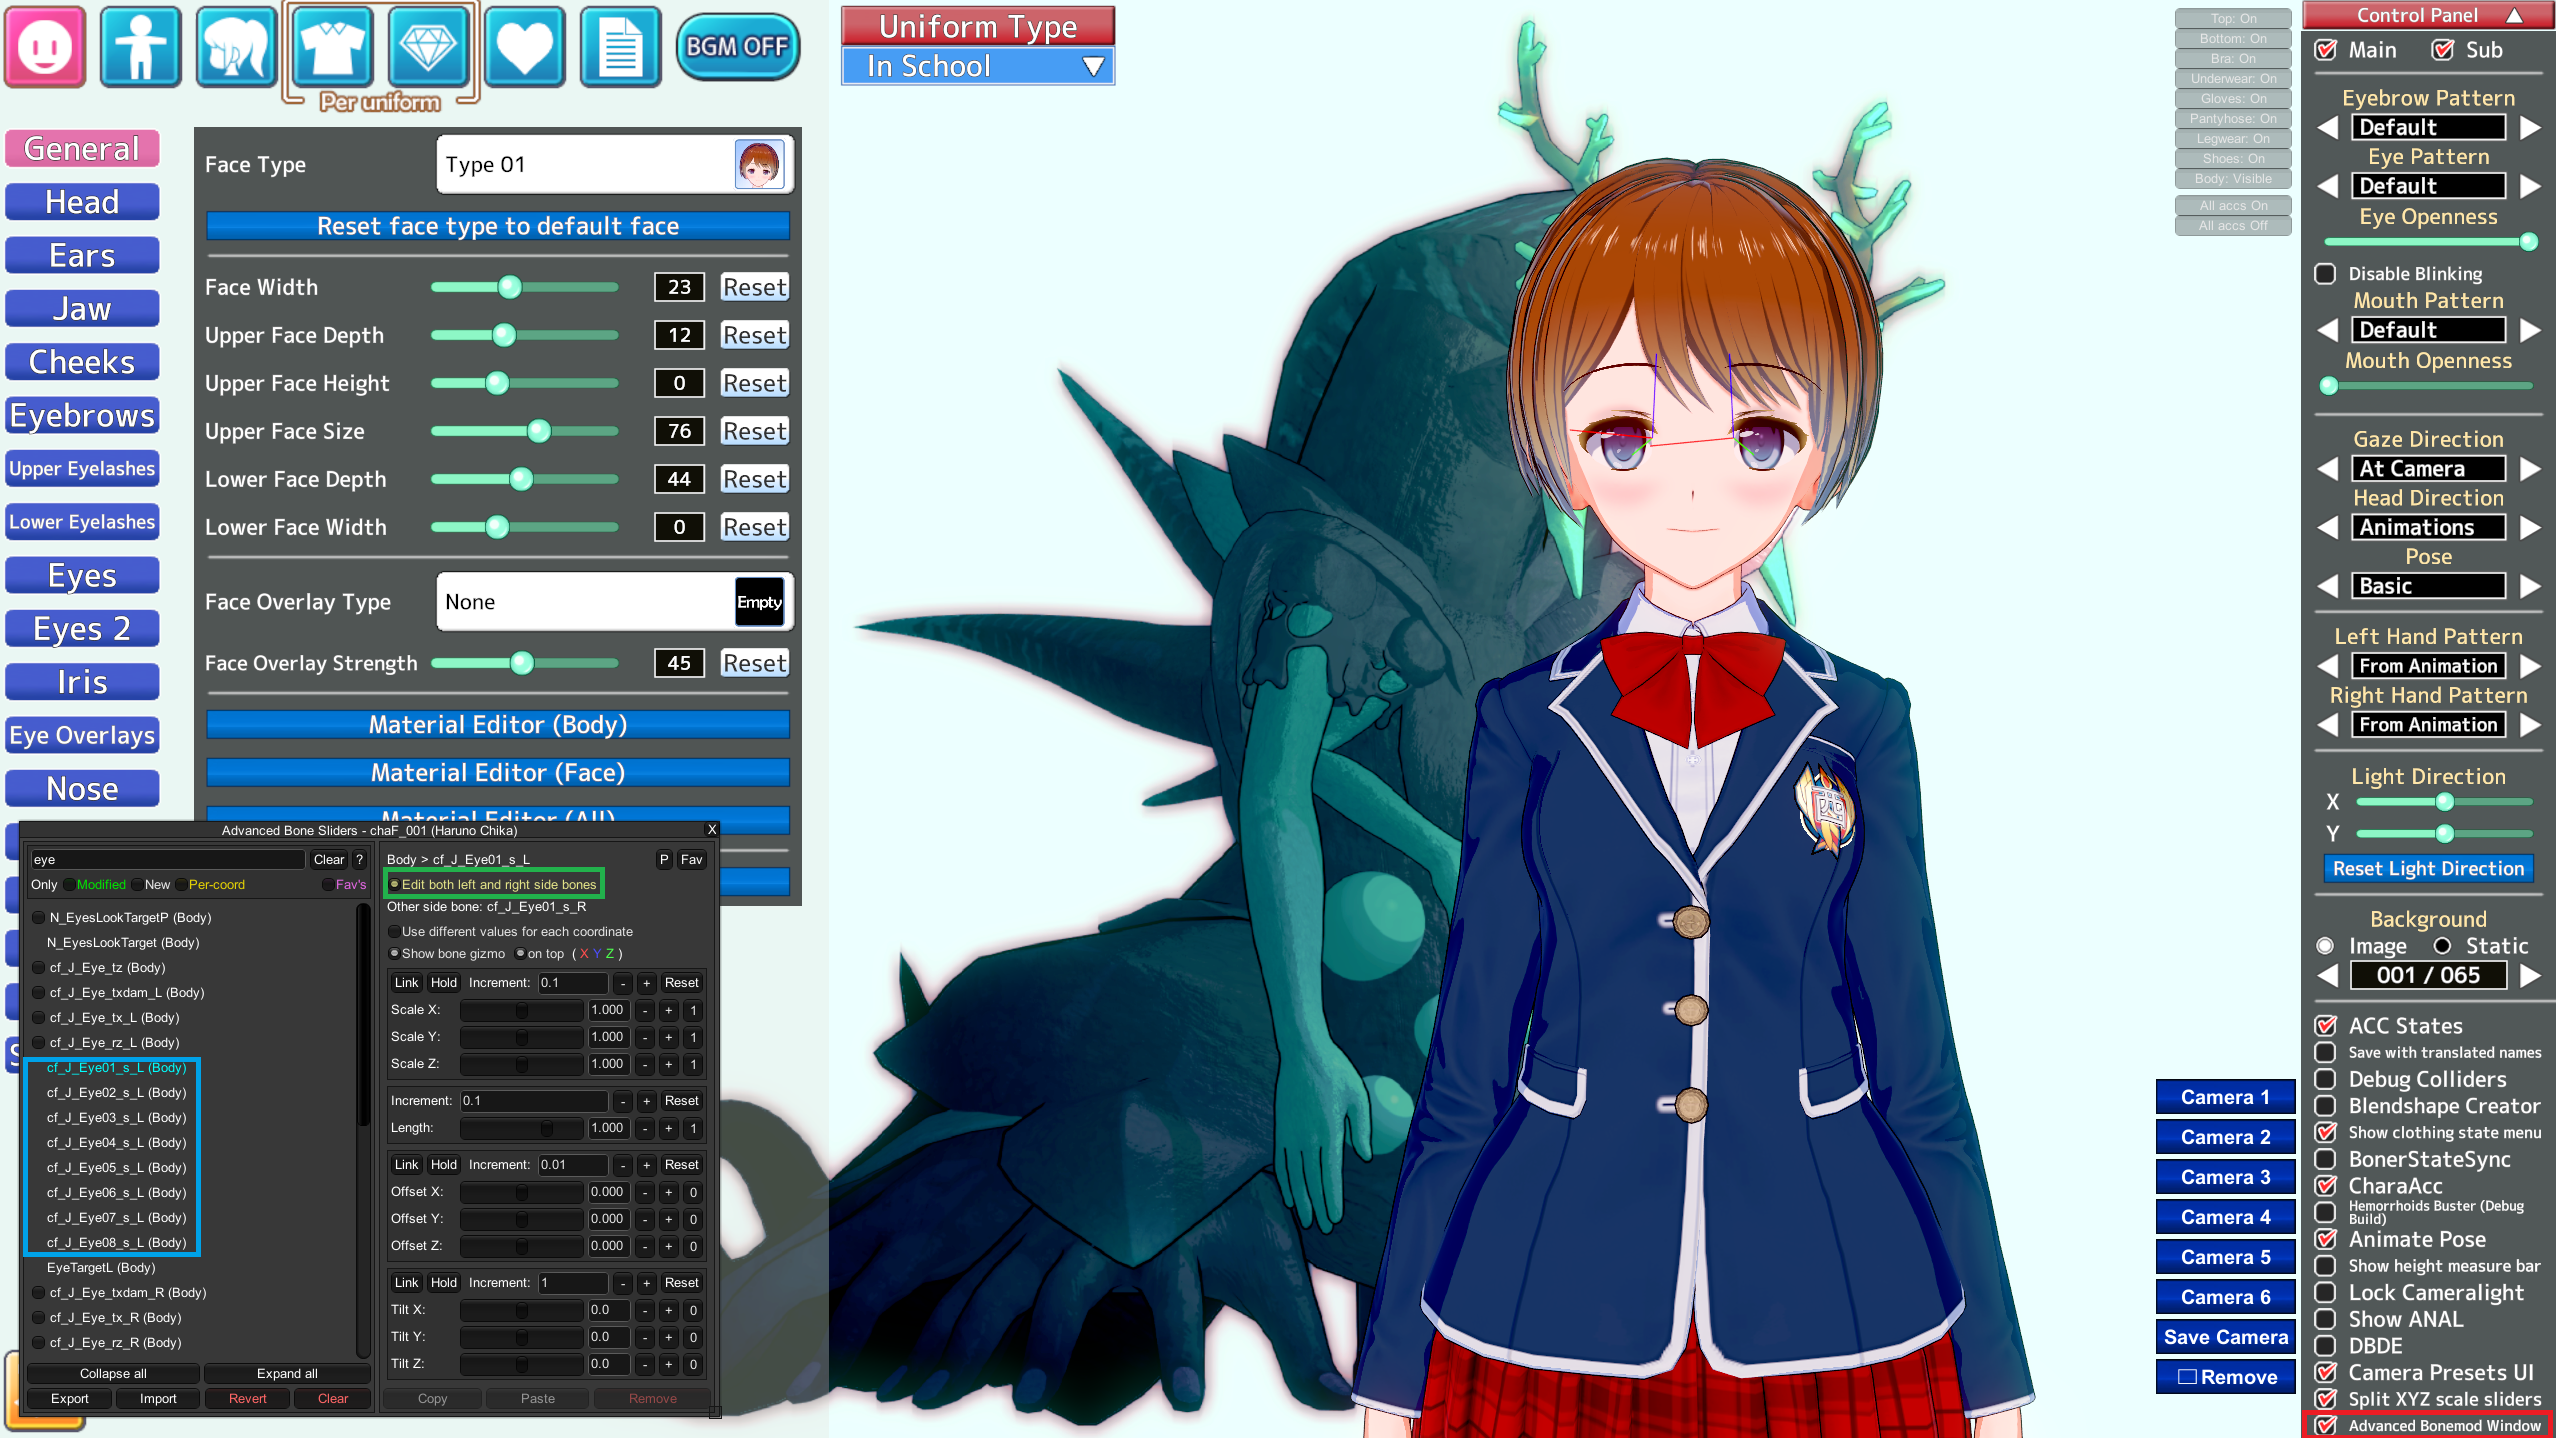2556x1438 pixels.
Task: Next Eye Pattern right arrow
Action: [2530, 186]
